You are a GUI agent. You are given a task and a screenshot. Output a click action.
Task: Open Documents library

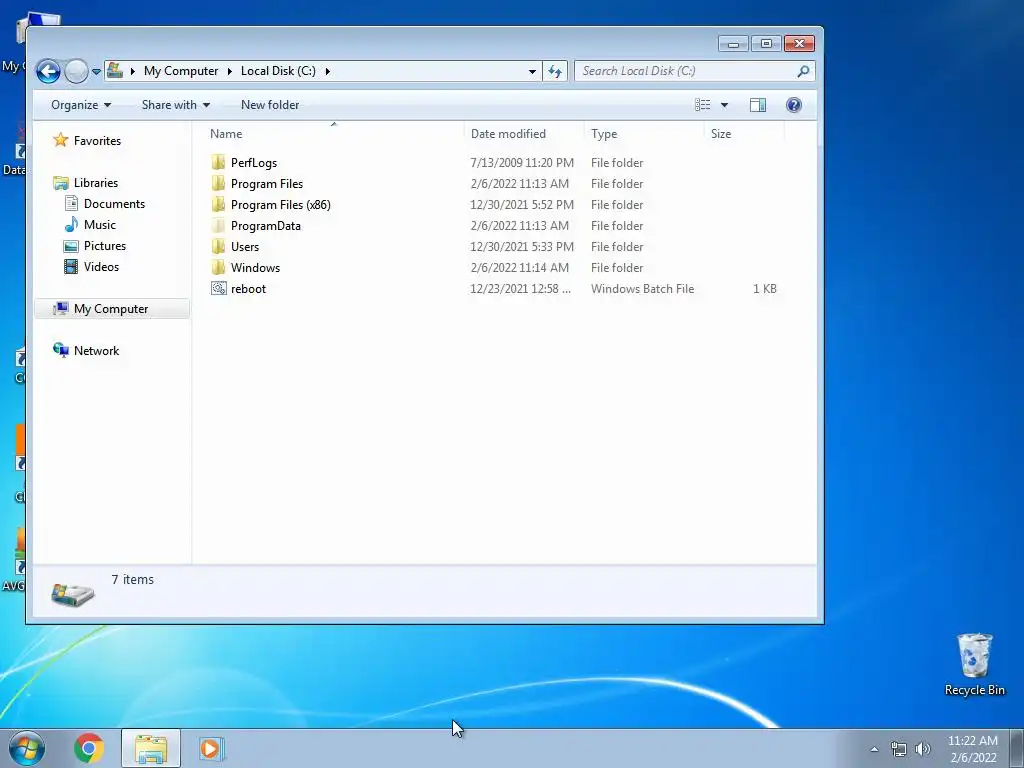pyautogui.click(x=114, y=204)
